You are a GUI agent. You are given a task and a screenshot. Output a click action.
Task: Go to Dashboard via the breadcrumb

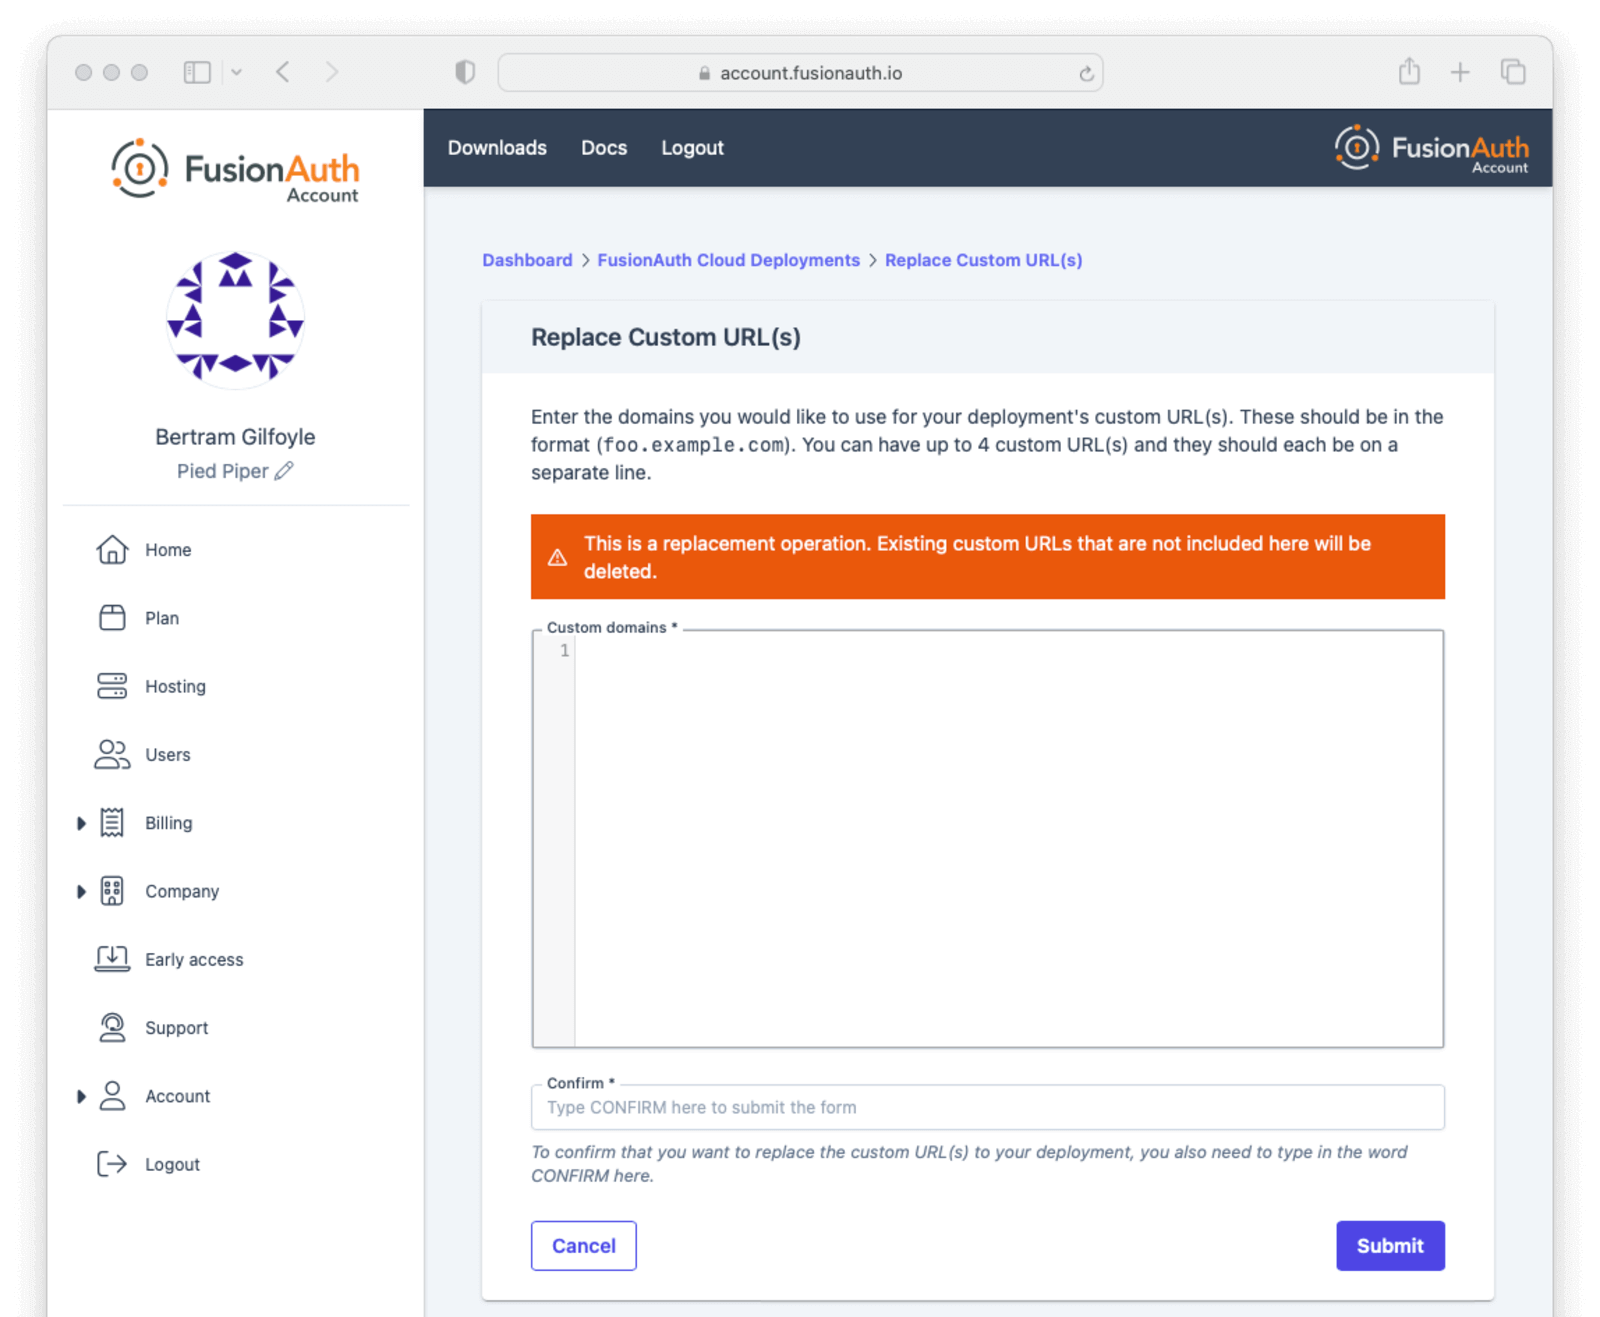click(x=527, y=259)
